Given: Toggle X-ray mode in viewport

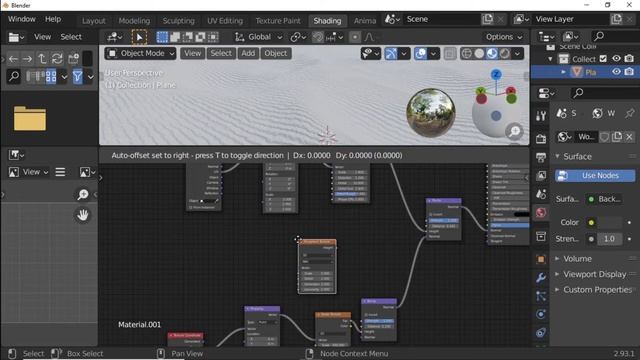Looking at the screenshot, I should click(449, 53).
